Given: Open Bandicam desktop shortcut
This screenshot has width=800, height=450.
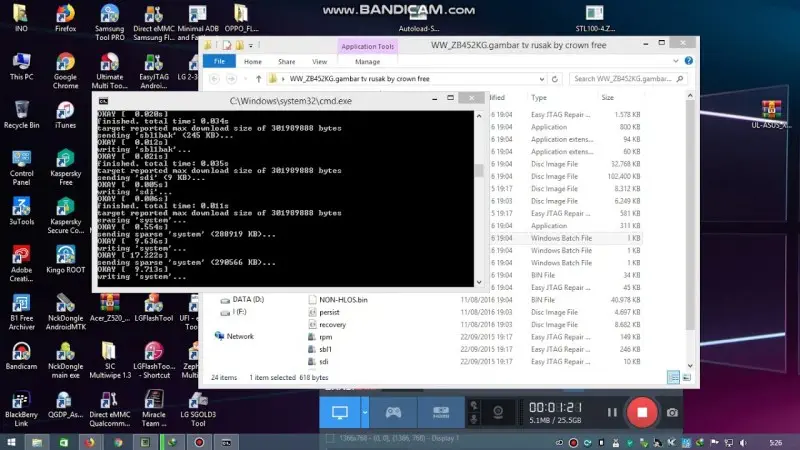Looking at the screenshot, I should (21, 356).
